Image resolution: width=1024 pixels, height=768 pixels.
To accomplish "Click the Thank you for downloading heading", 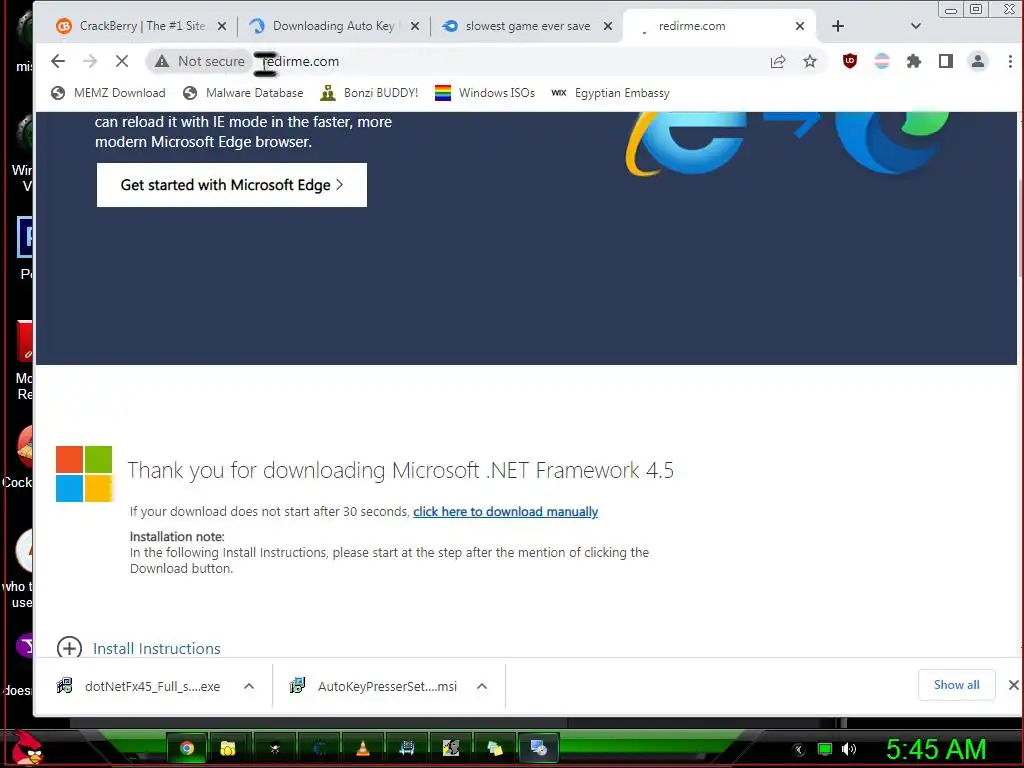I will [400, 471].
